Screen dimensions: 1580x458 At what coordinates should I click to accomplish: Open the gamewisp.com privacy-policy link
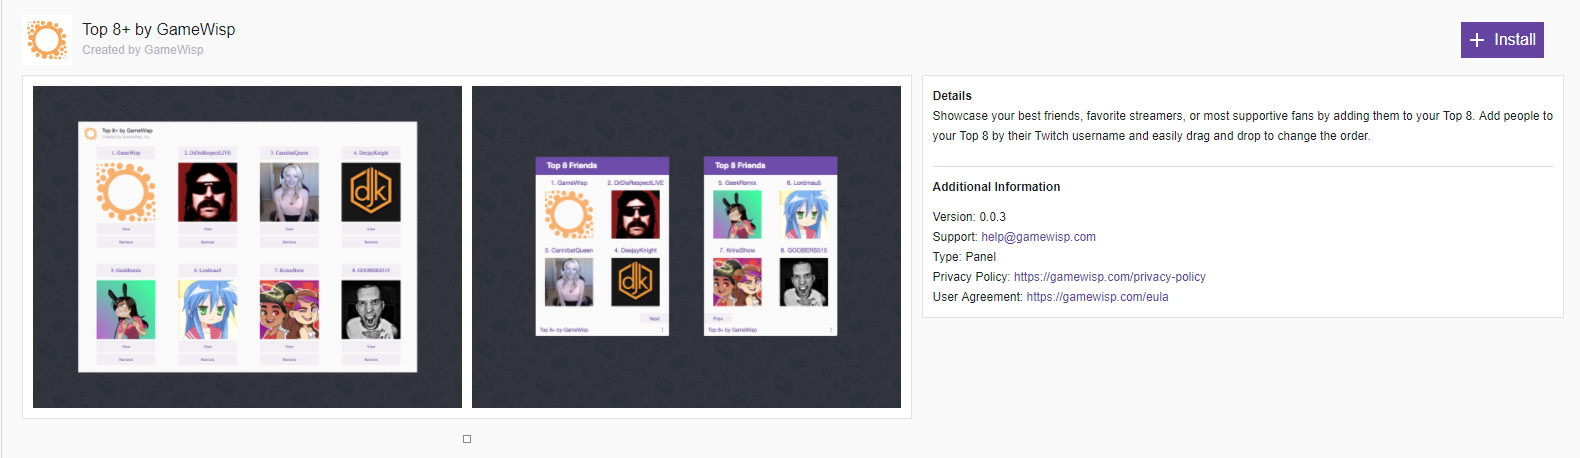[x=1109, y=277]
